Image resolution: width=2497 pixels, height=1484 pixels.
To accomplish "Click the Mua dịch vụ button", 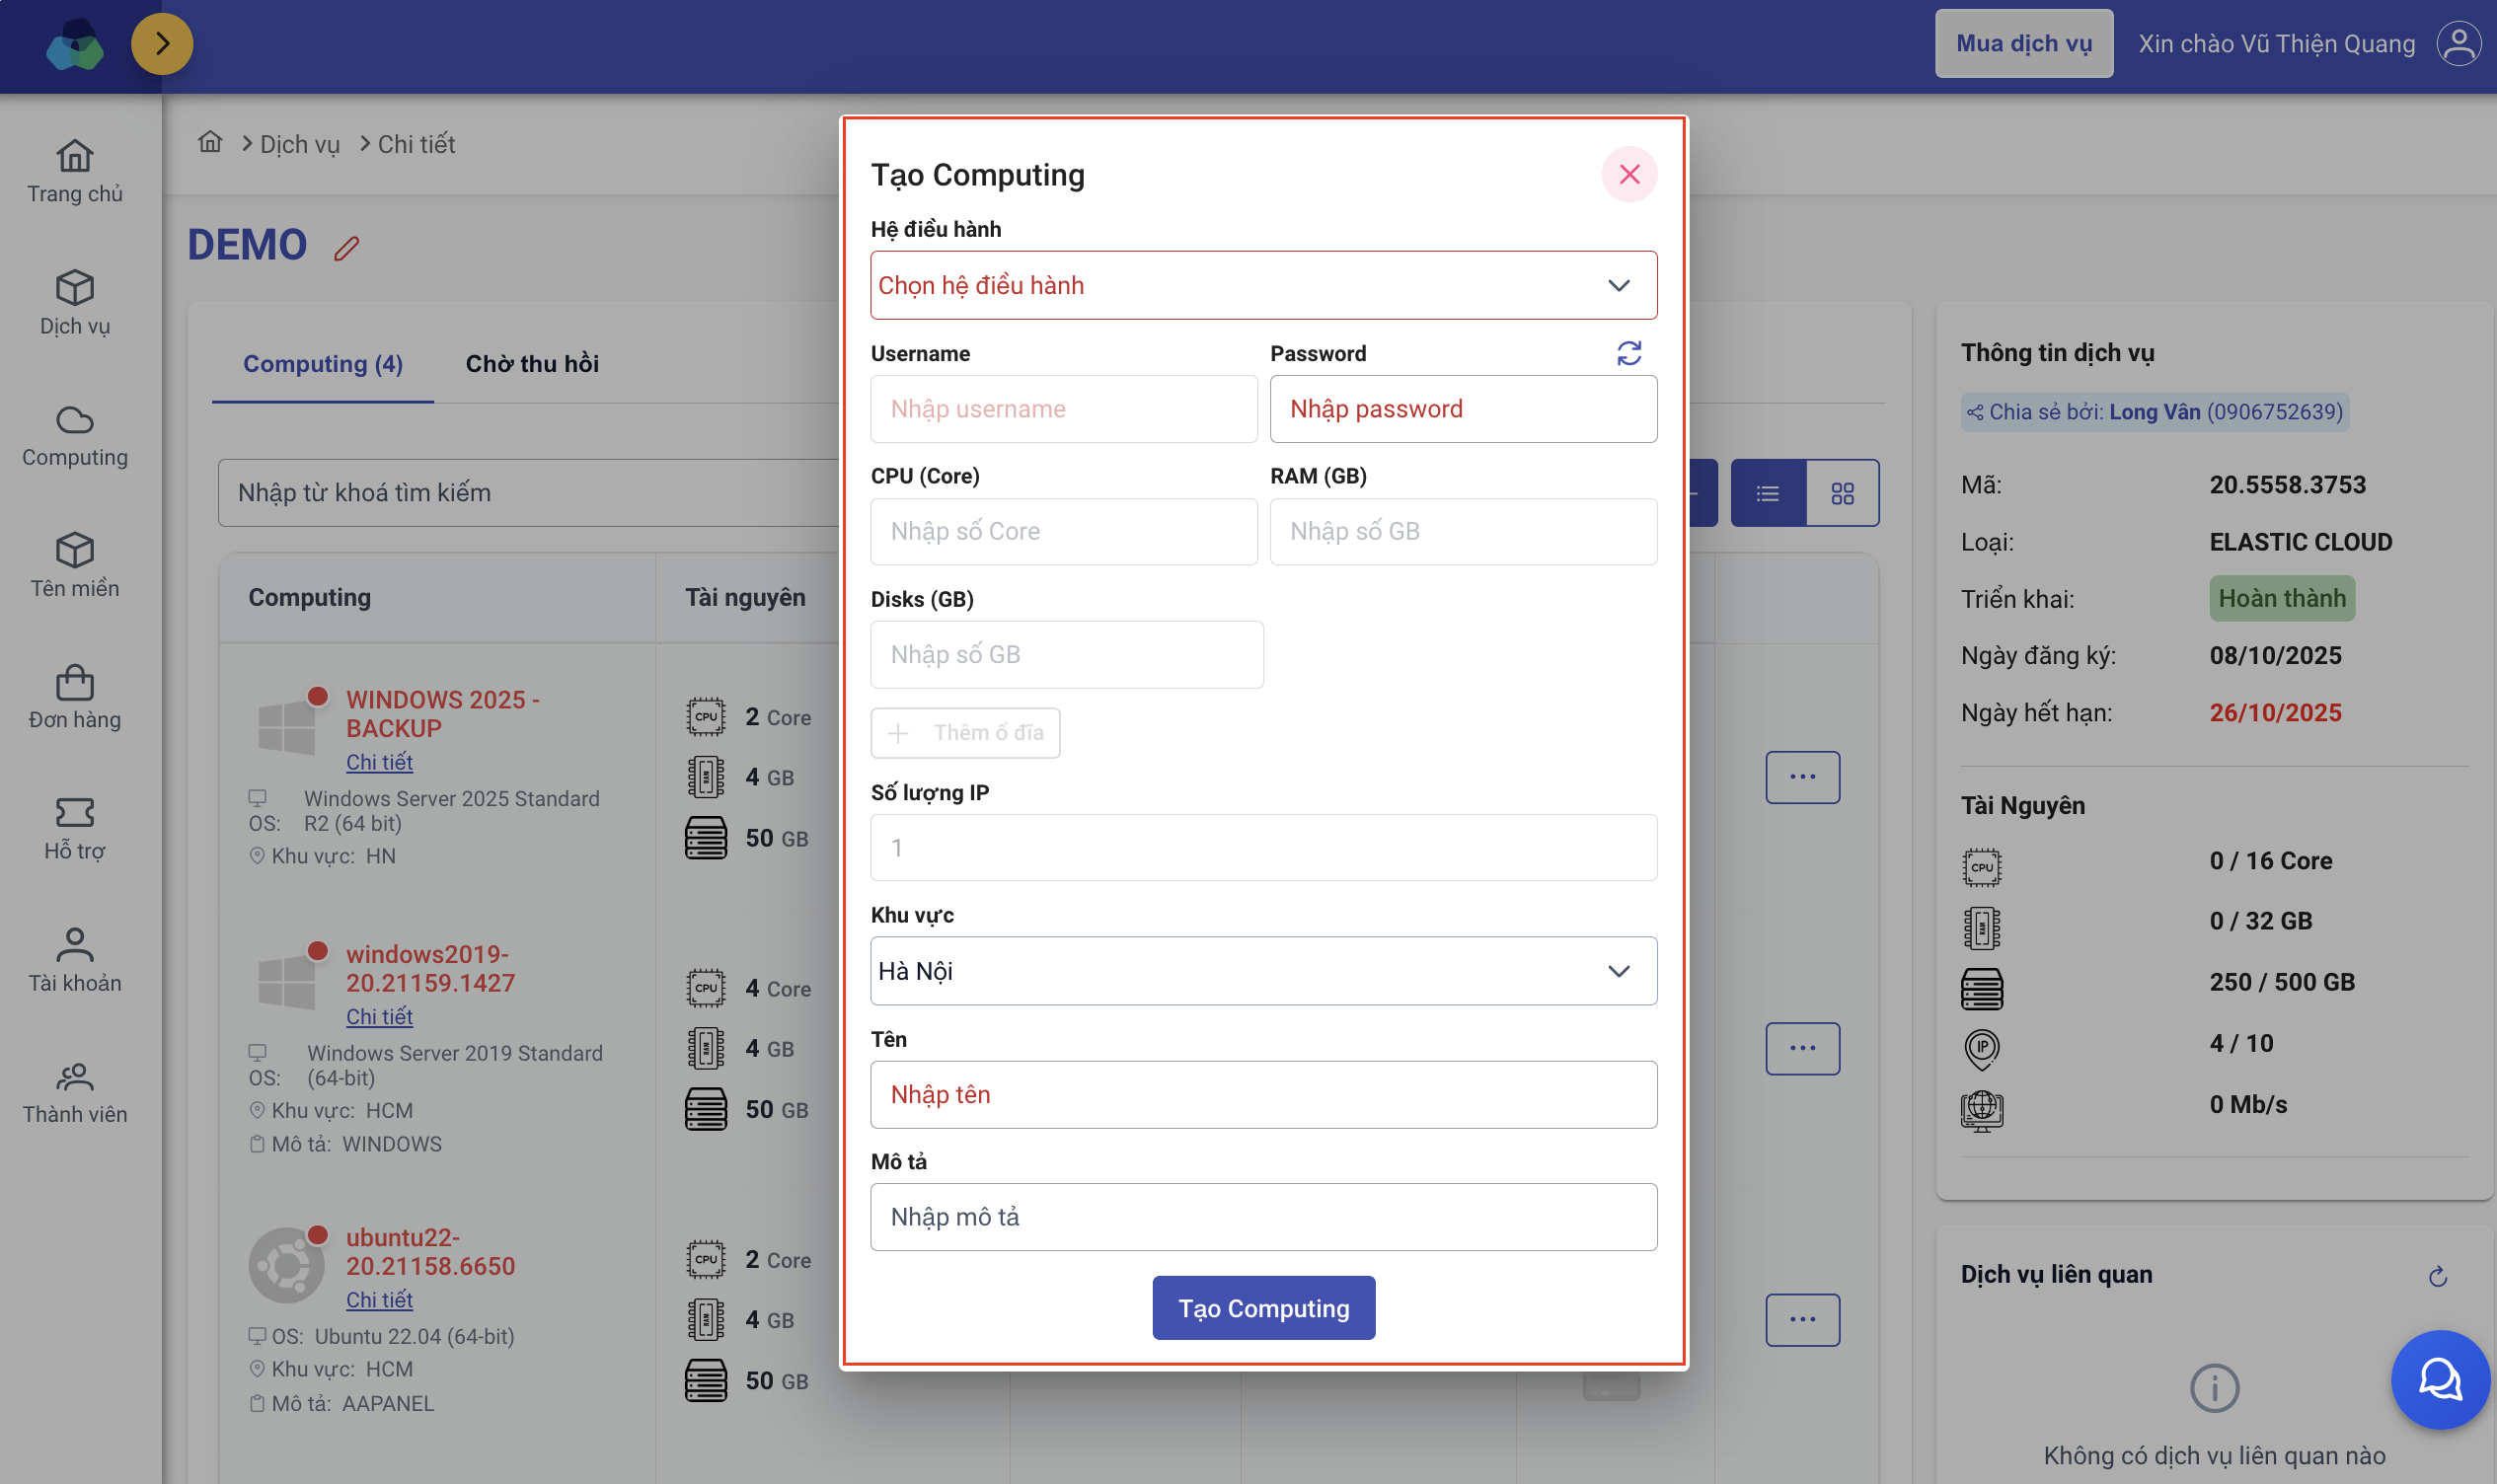I will pos(2023,44).
